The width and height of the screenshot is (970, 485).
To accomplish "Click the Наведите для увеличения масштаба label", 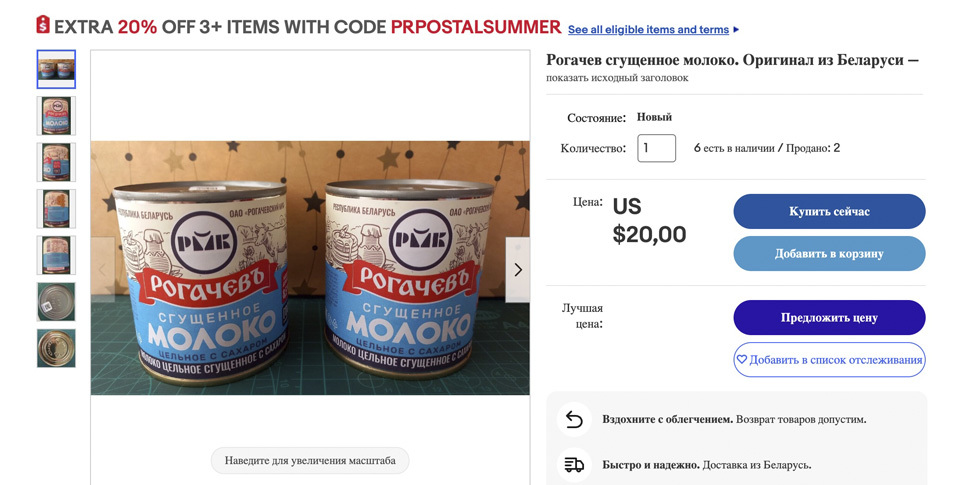I will 310,461.
